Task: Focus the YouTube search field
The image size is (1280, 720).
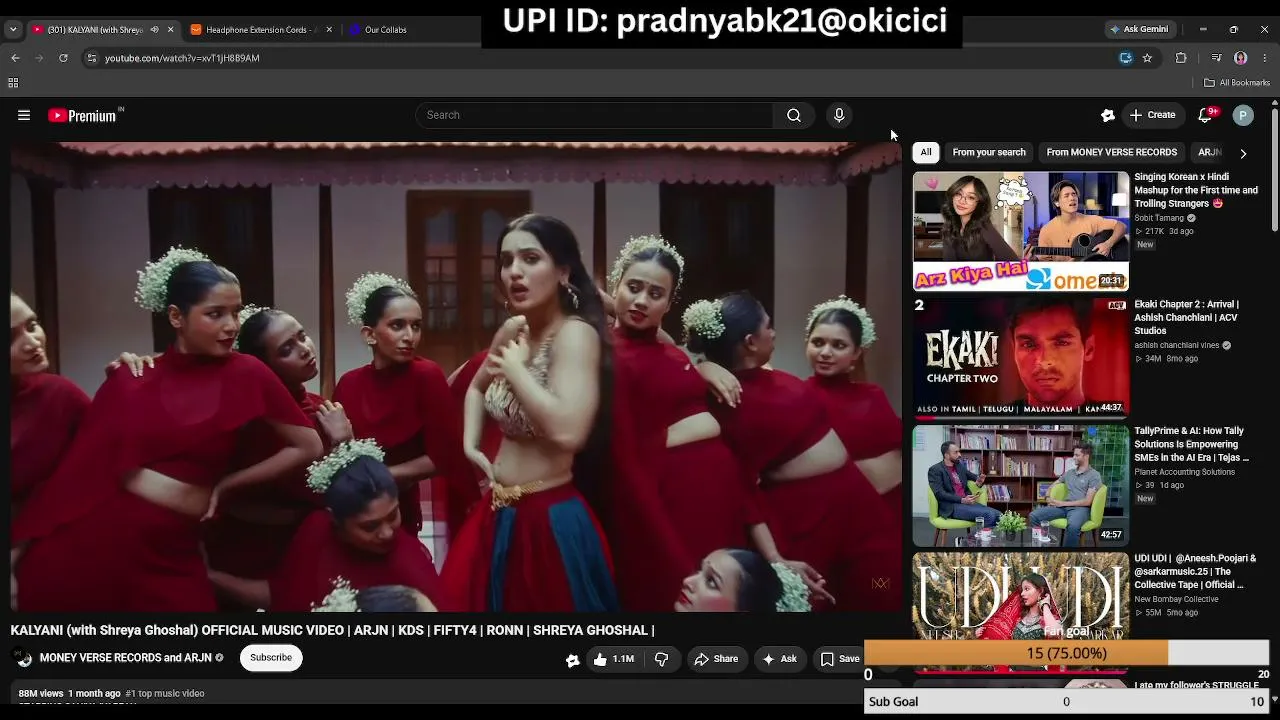Action: point(594,115)
